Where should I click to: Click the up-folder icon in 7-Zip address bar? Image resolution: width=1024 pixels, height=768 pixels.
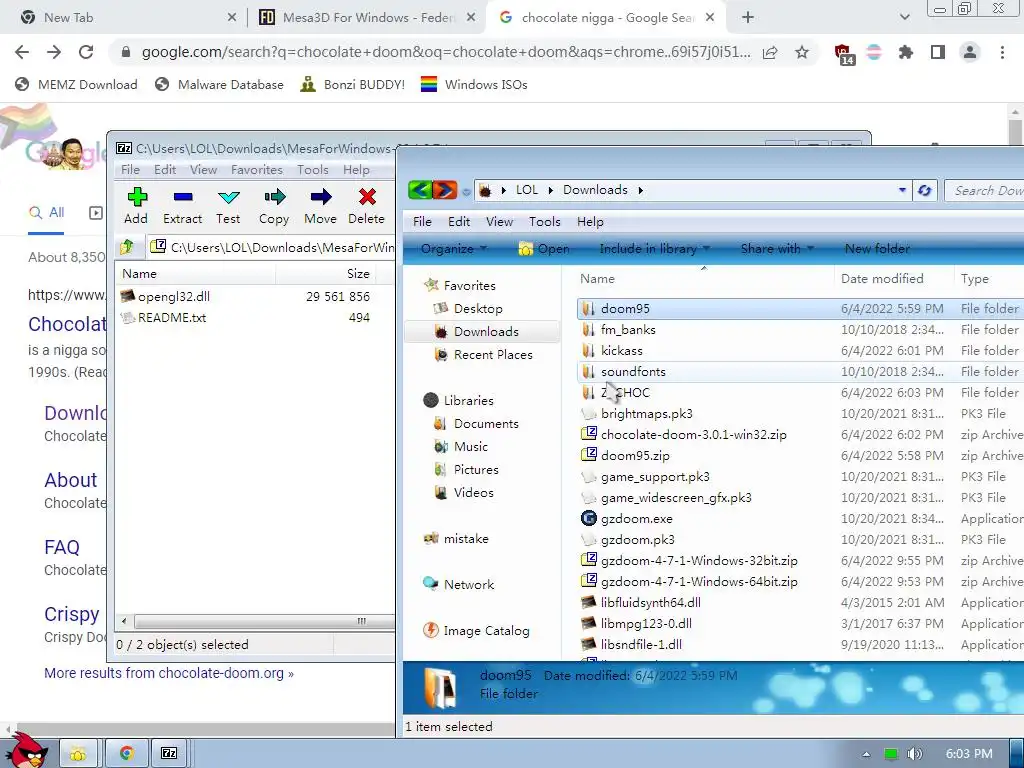[x=127, y=247]
